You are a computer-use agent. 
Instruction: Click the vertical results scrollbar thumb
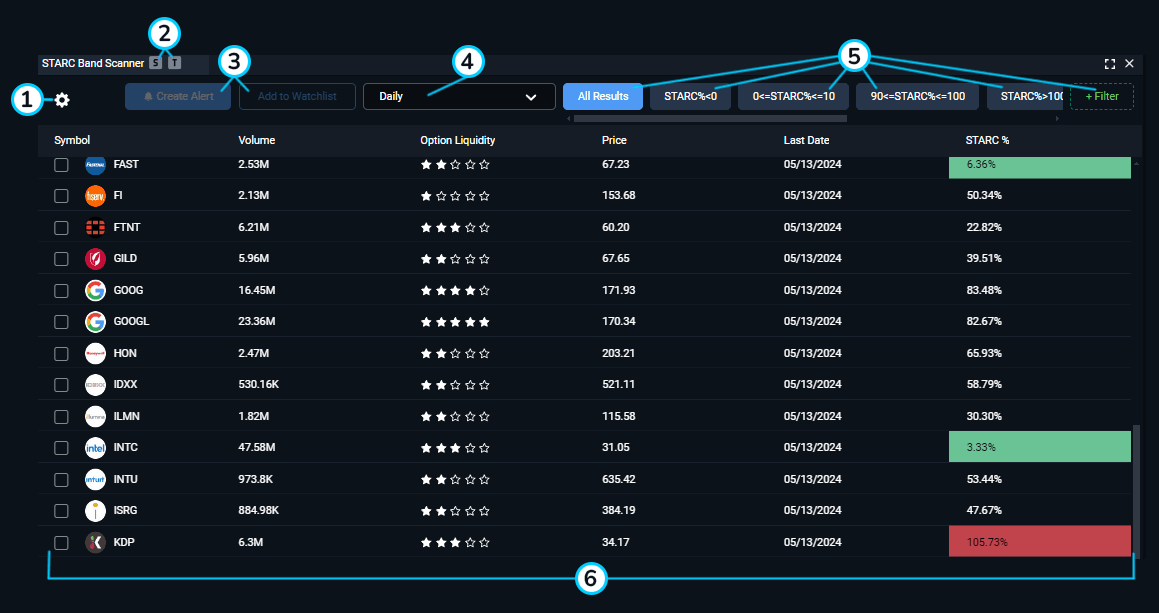tap(1137, 491)
